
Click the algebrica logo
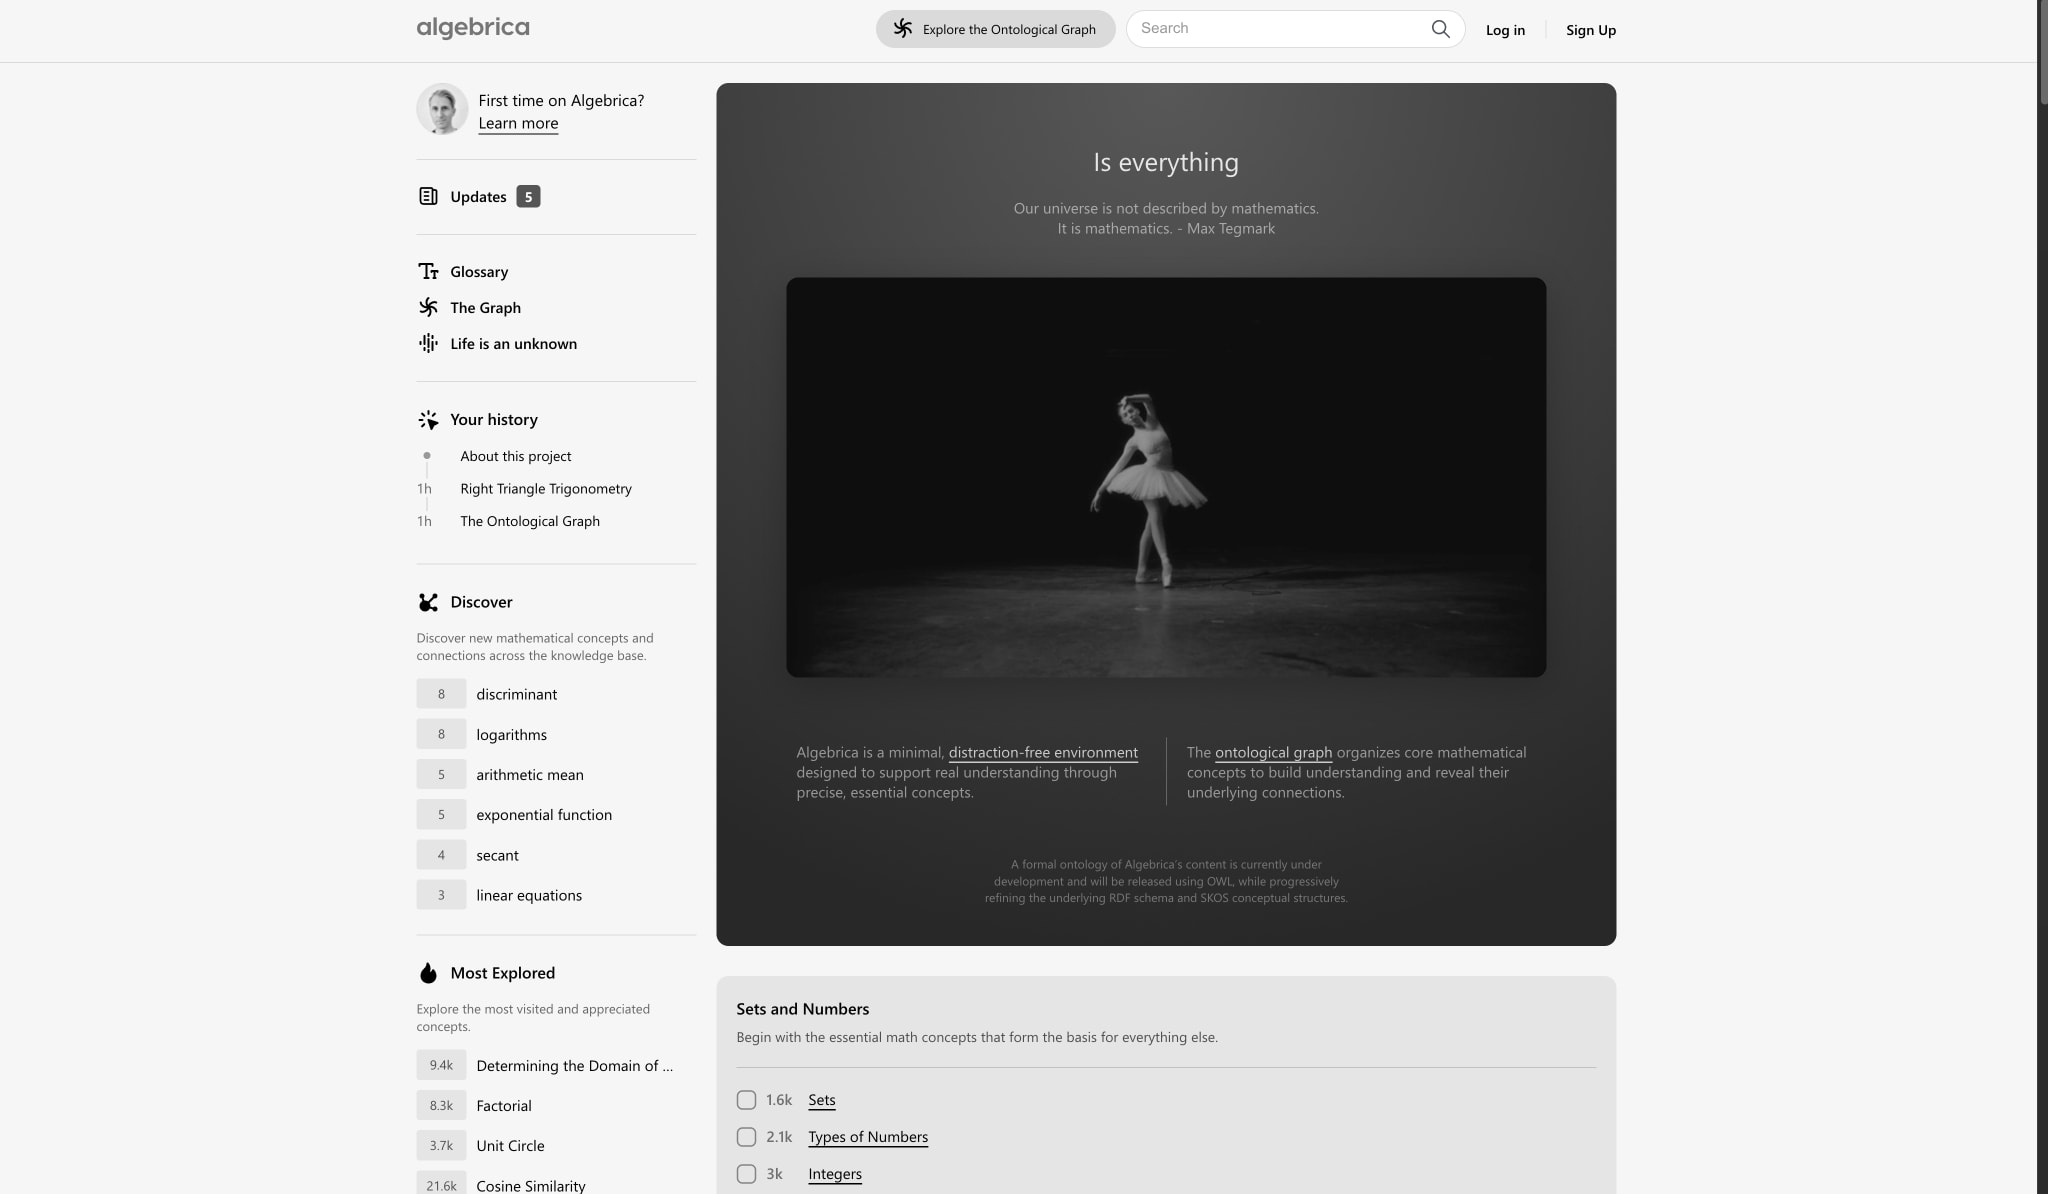tap(473, 28)
